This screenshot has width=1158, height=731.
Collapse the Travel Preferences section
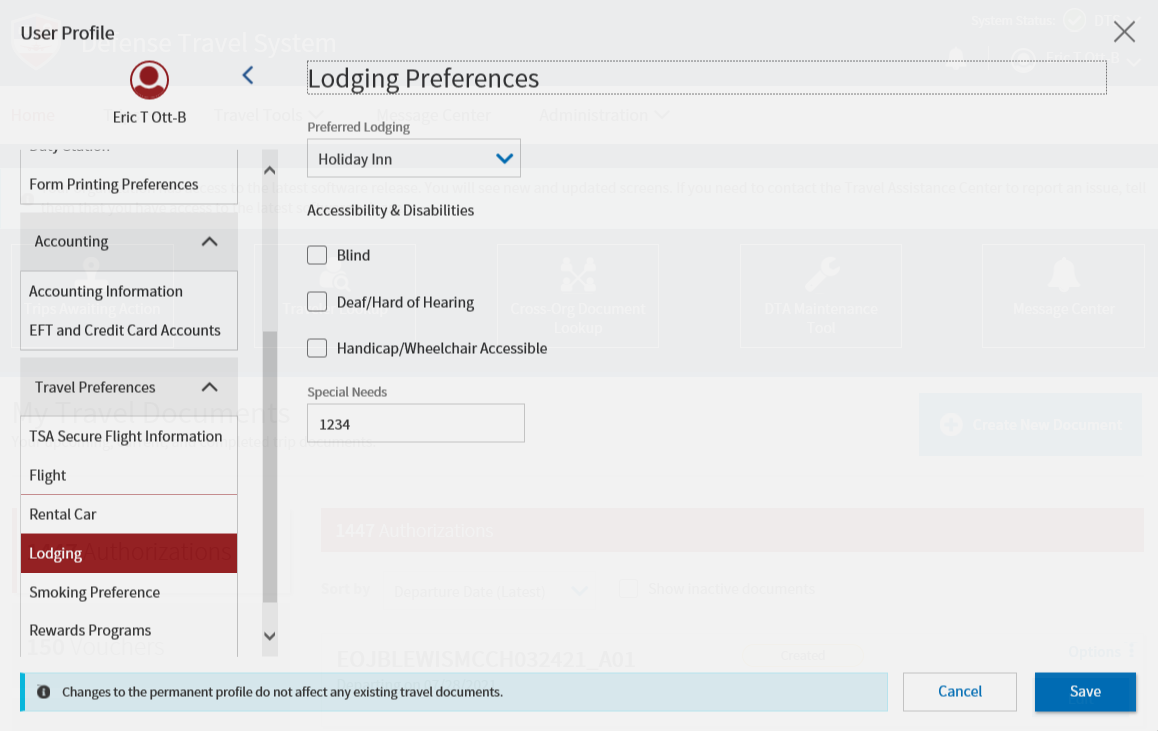(209, 387)
